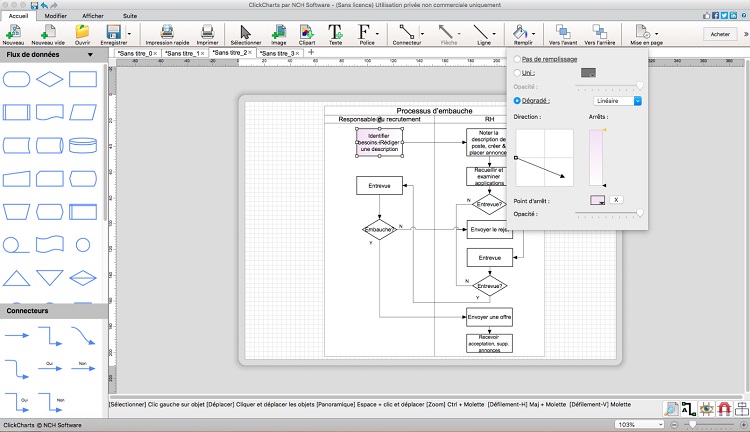The width and height of the screenshot is (750, 432).
Task: Select the Pas de remplissage radio button
Action: click(x=516, y=60)
